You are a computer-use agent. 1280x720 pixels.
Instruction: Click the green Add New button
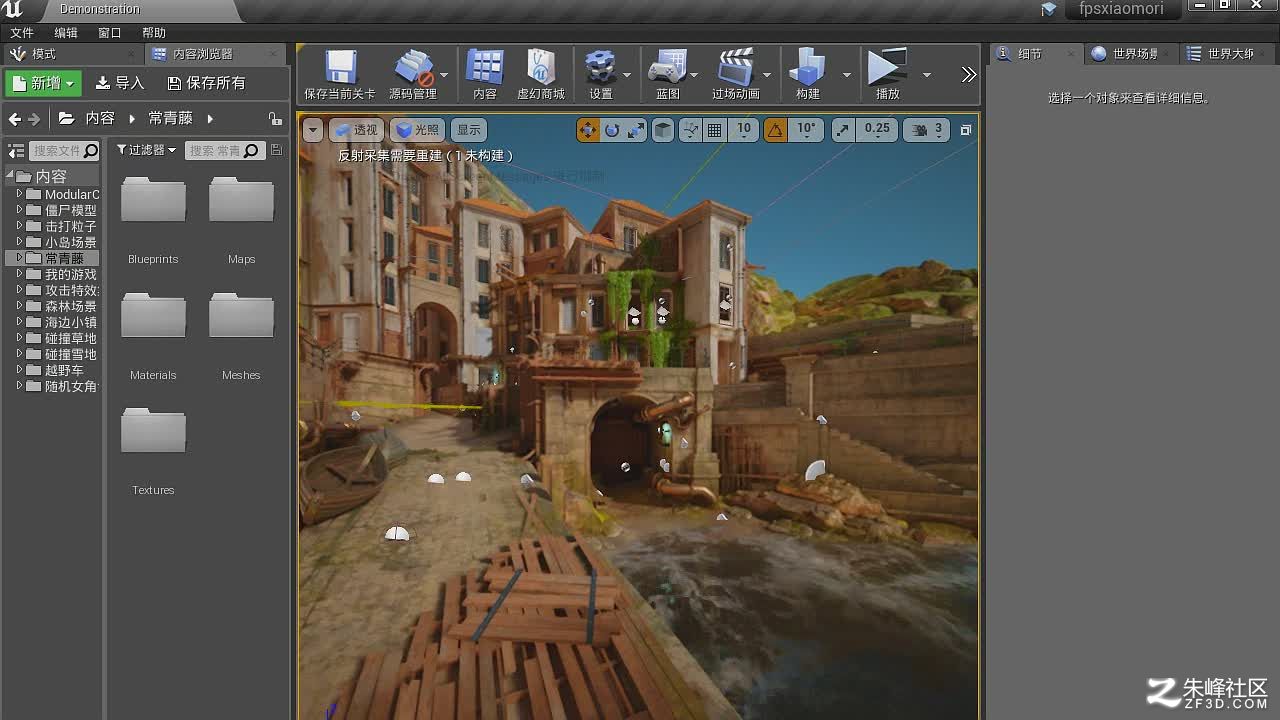click(x=42, y=83)
